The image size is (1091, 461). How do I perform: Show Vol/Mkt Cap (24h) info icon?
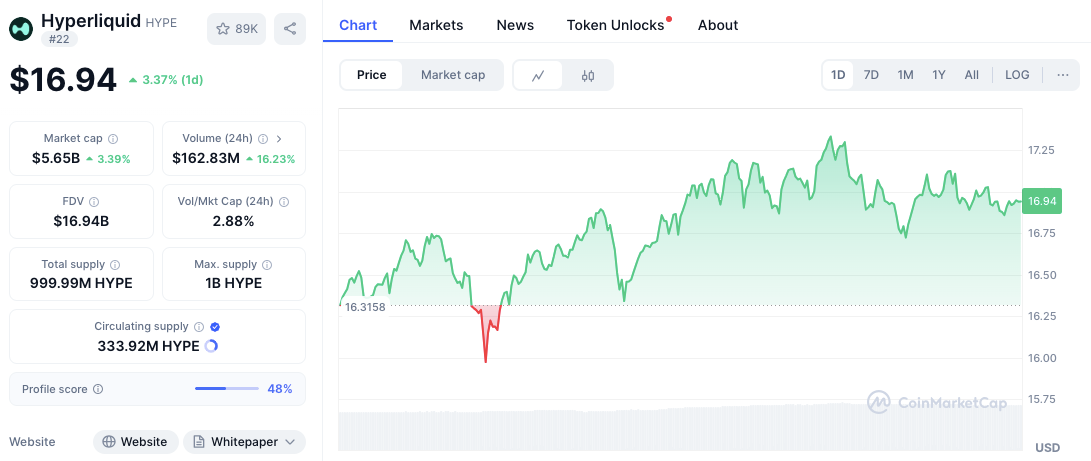tap(284, 202)
